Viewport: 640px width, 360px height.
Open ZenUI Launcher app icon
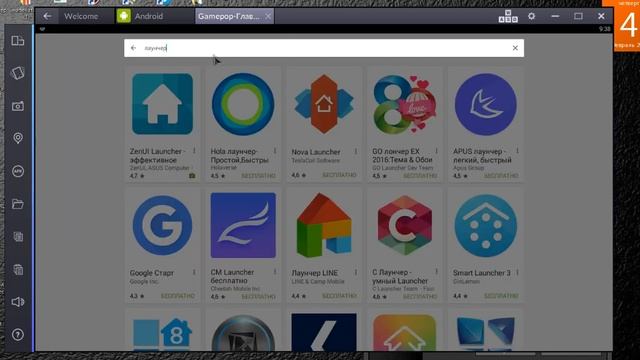162,104
